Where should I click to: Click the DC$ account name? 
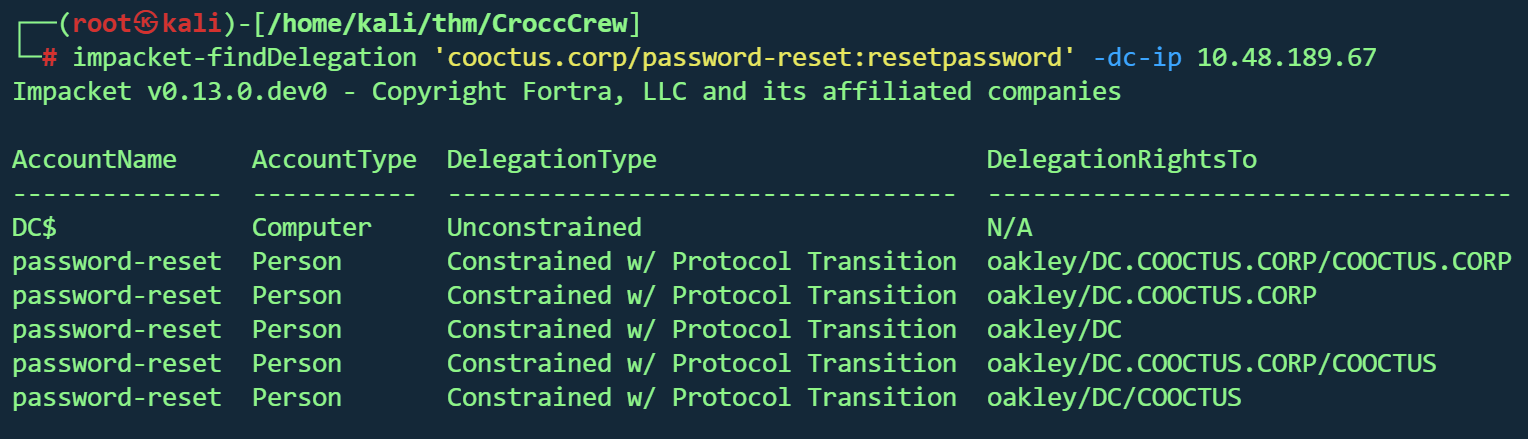[34, 228]
